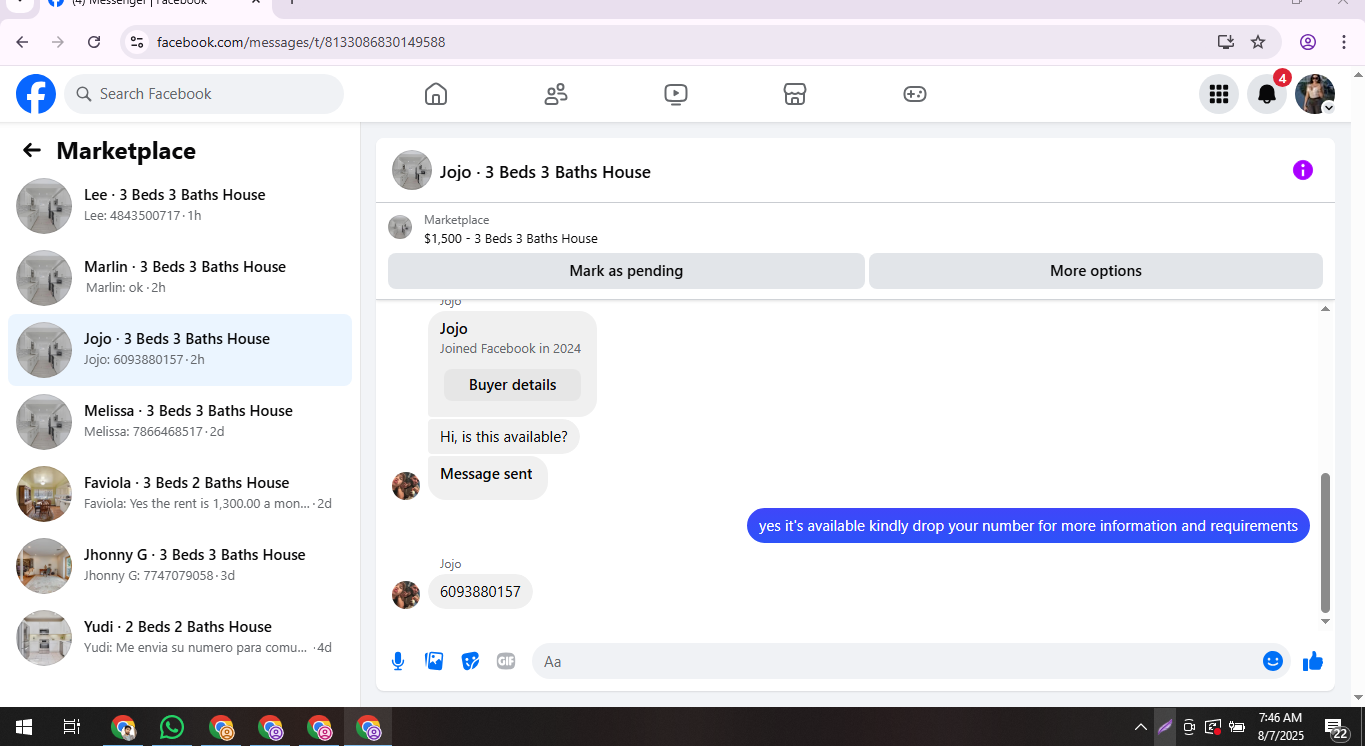Open Marlin's conversation
Image resolution: width=1365 pixels, height=746 pixels.
click(x=180, y=278)
